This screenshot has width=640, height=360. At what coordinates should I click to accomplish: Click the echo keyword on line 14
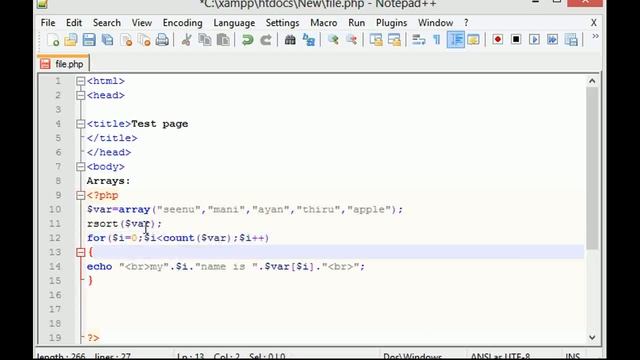[x=99, y=267]
